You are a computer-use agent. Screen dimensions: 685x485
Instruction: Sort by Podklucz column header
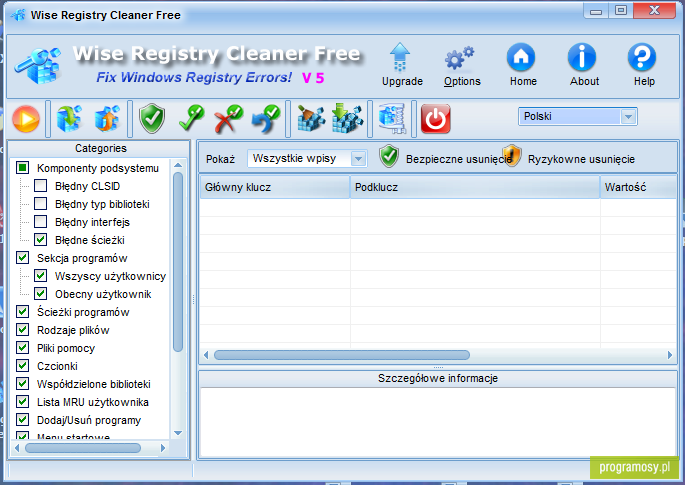(x=475, y=187)
